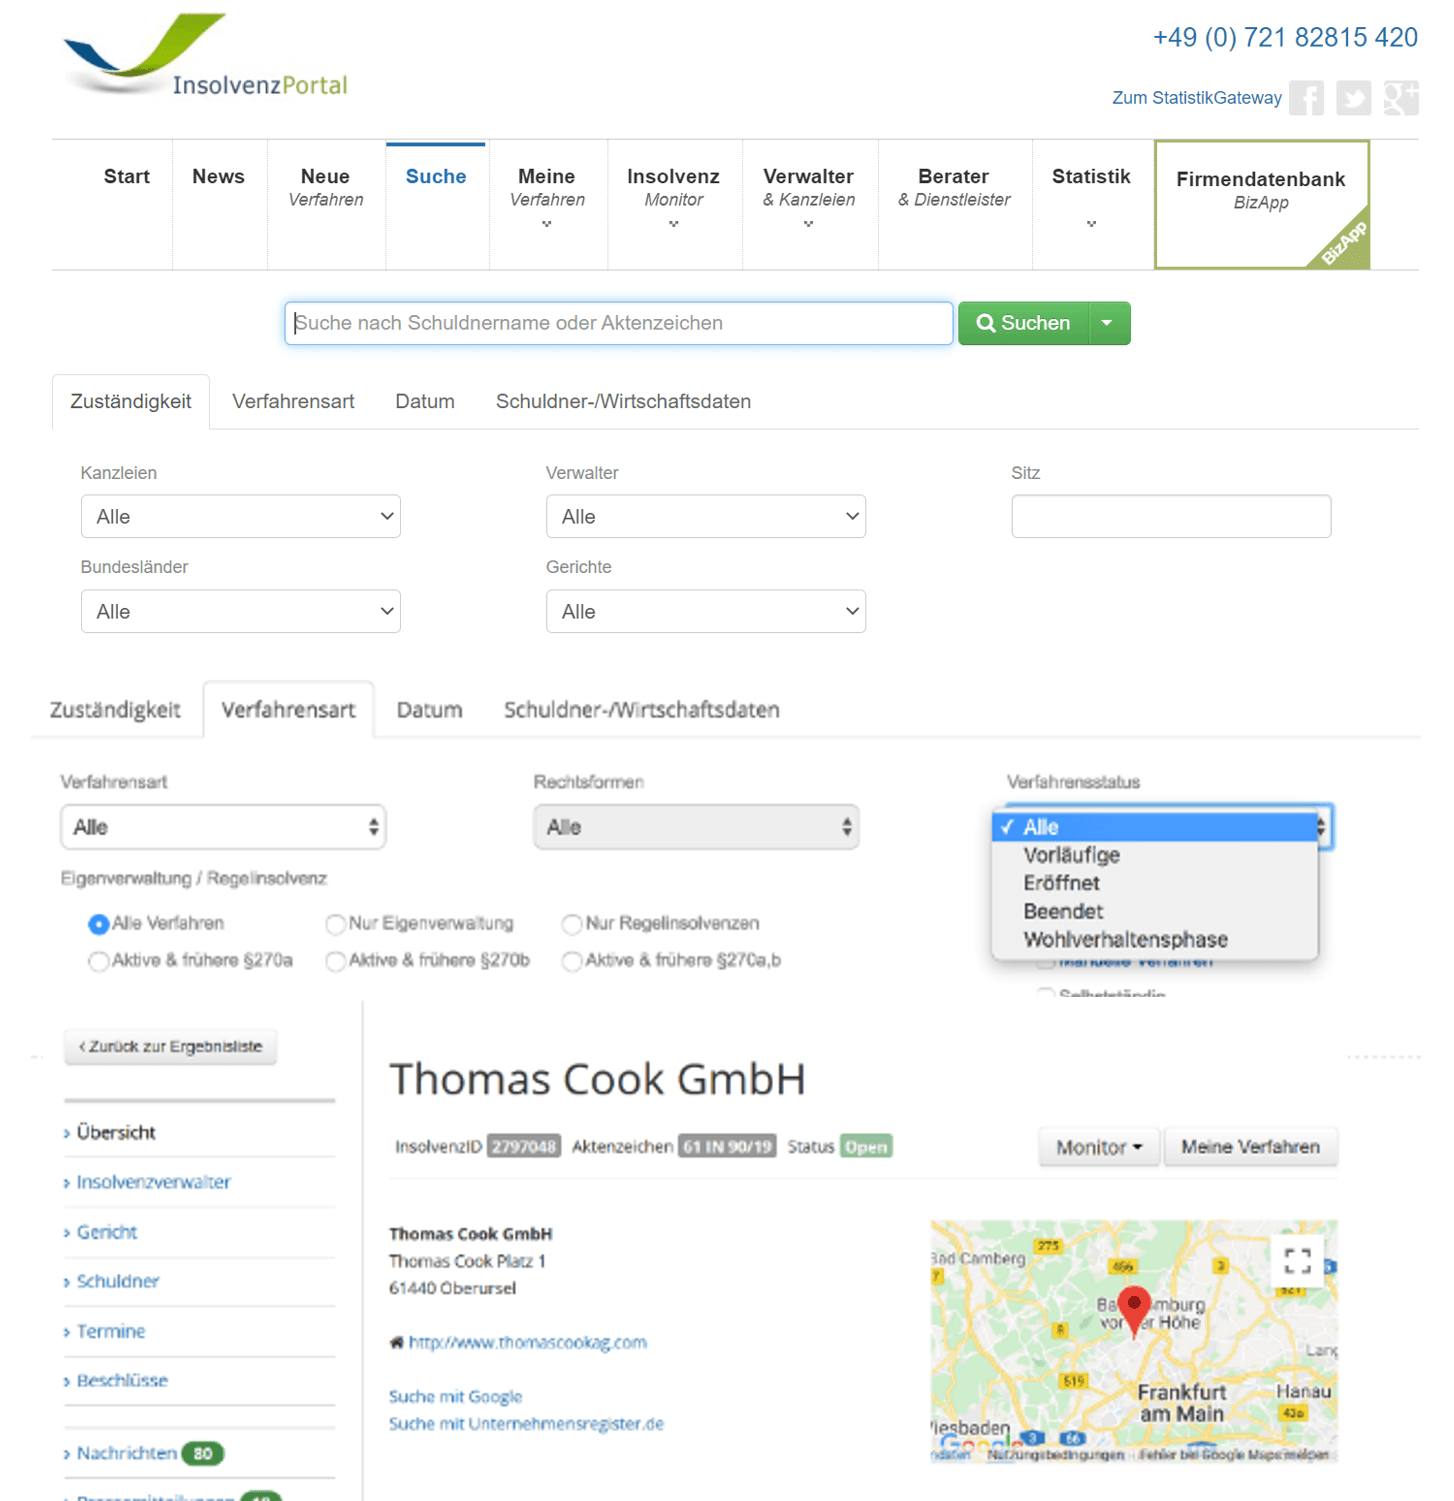Open the Verwalter dropdown
This screenshot has height=1501, width=1454.
[706, 516]
